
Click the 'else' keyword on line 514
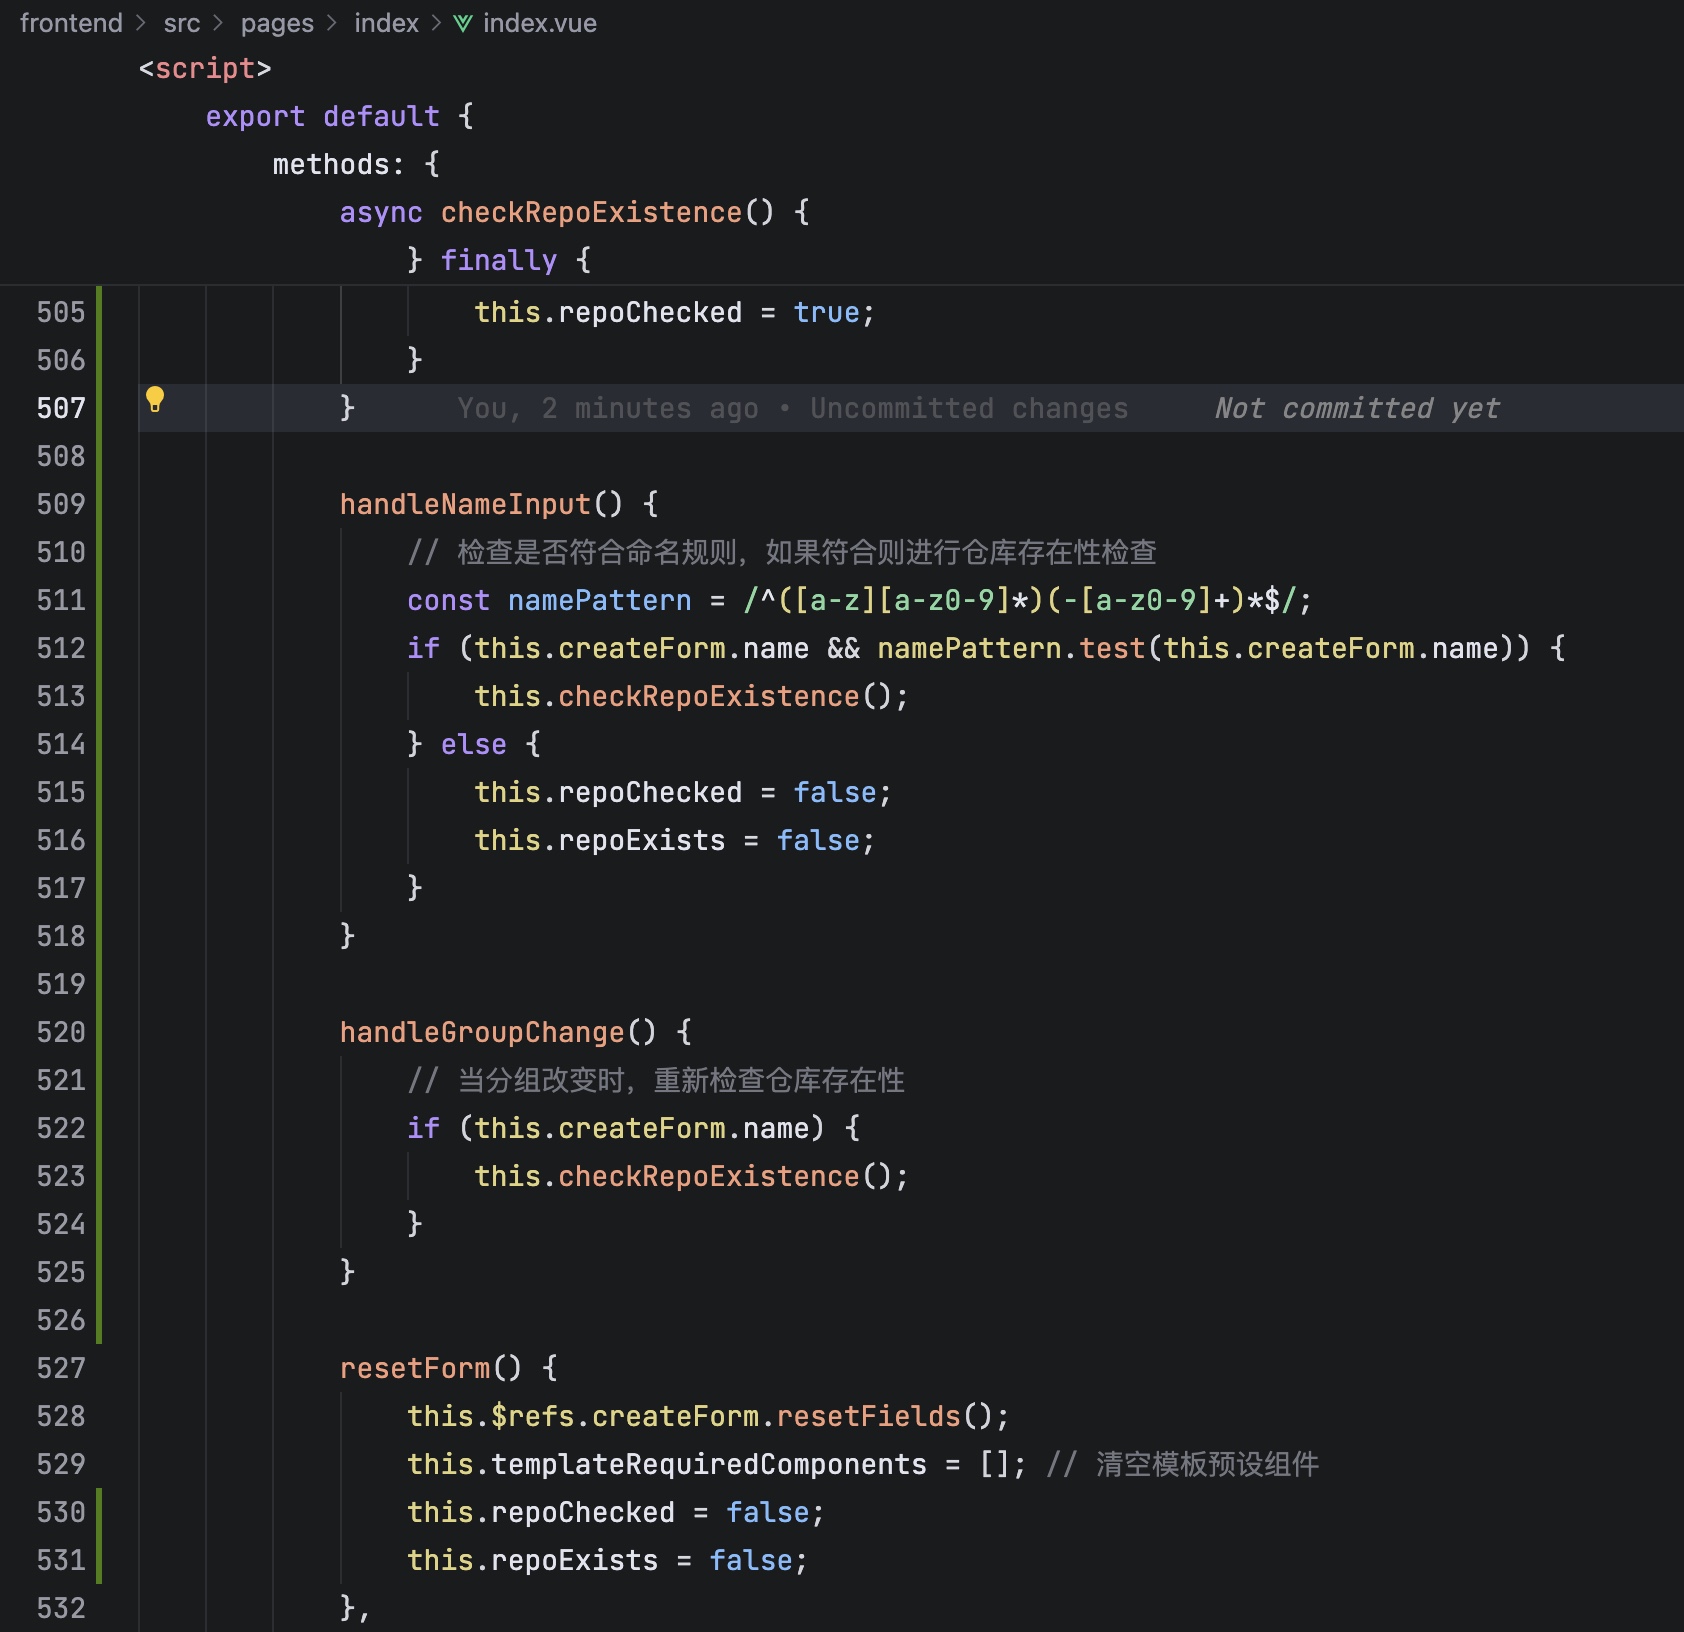pyautogui.click(x=474, y=744)
